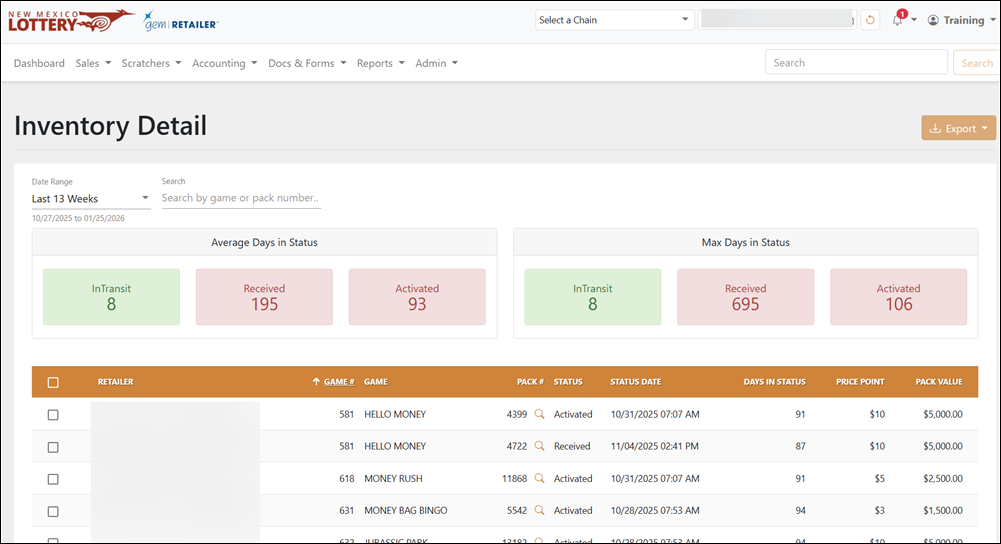Viewport: 1001px width, 544px height.
Task: Click magnifier icon next to pack 4722
Action: (539, 446)
